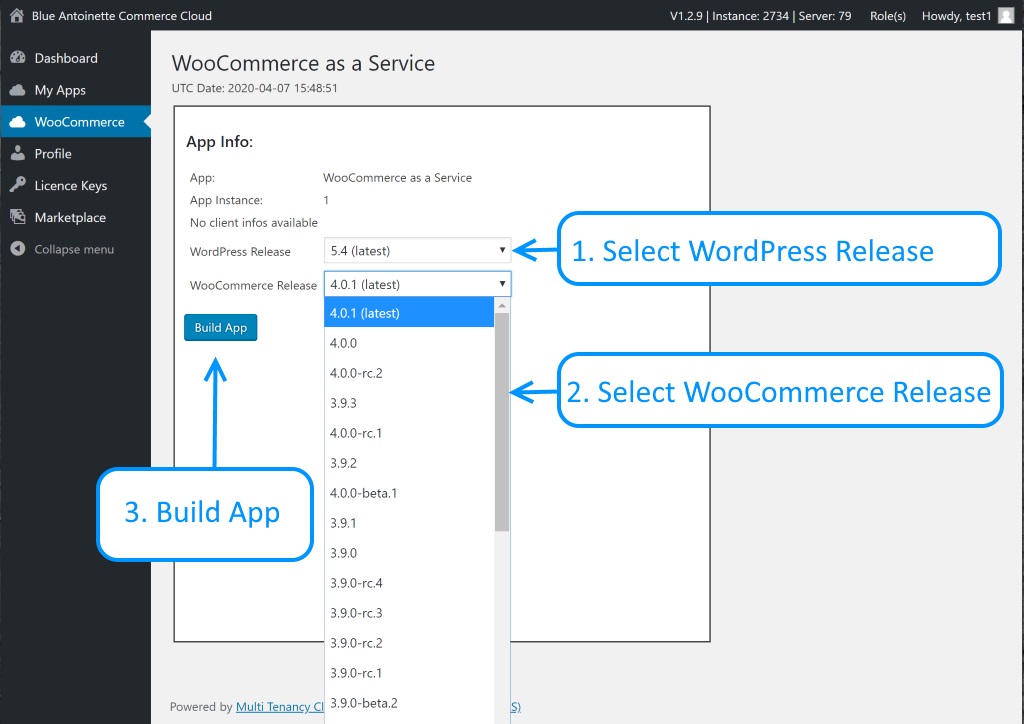This screenshot has height=724, width=1024.
Task: Open the Dashboard menu item
Action: tap(75, 58)
